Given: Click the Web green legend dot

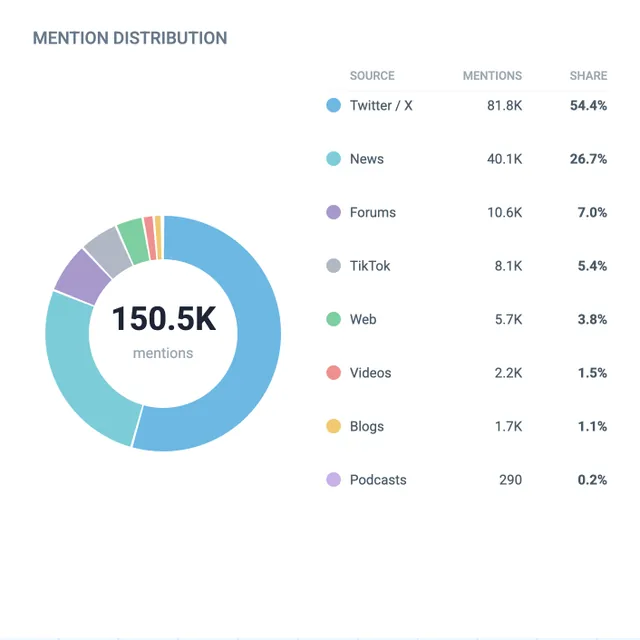Looking at the screenshot, I should 333,319.
